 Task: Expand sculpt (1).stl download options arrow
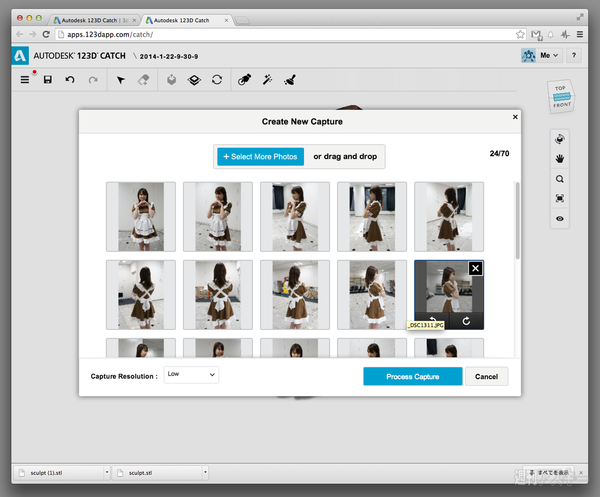[107, 473]
